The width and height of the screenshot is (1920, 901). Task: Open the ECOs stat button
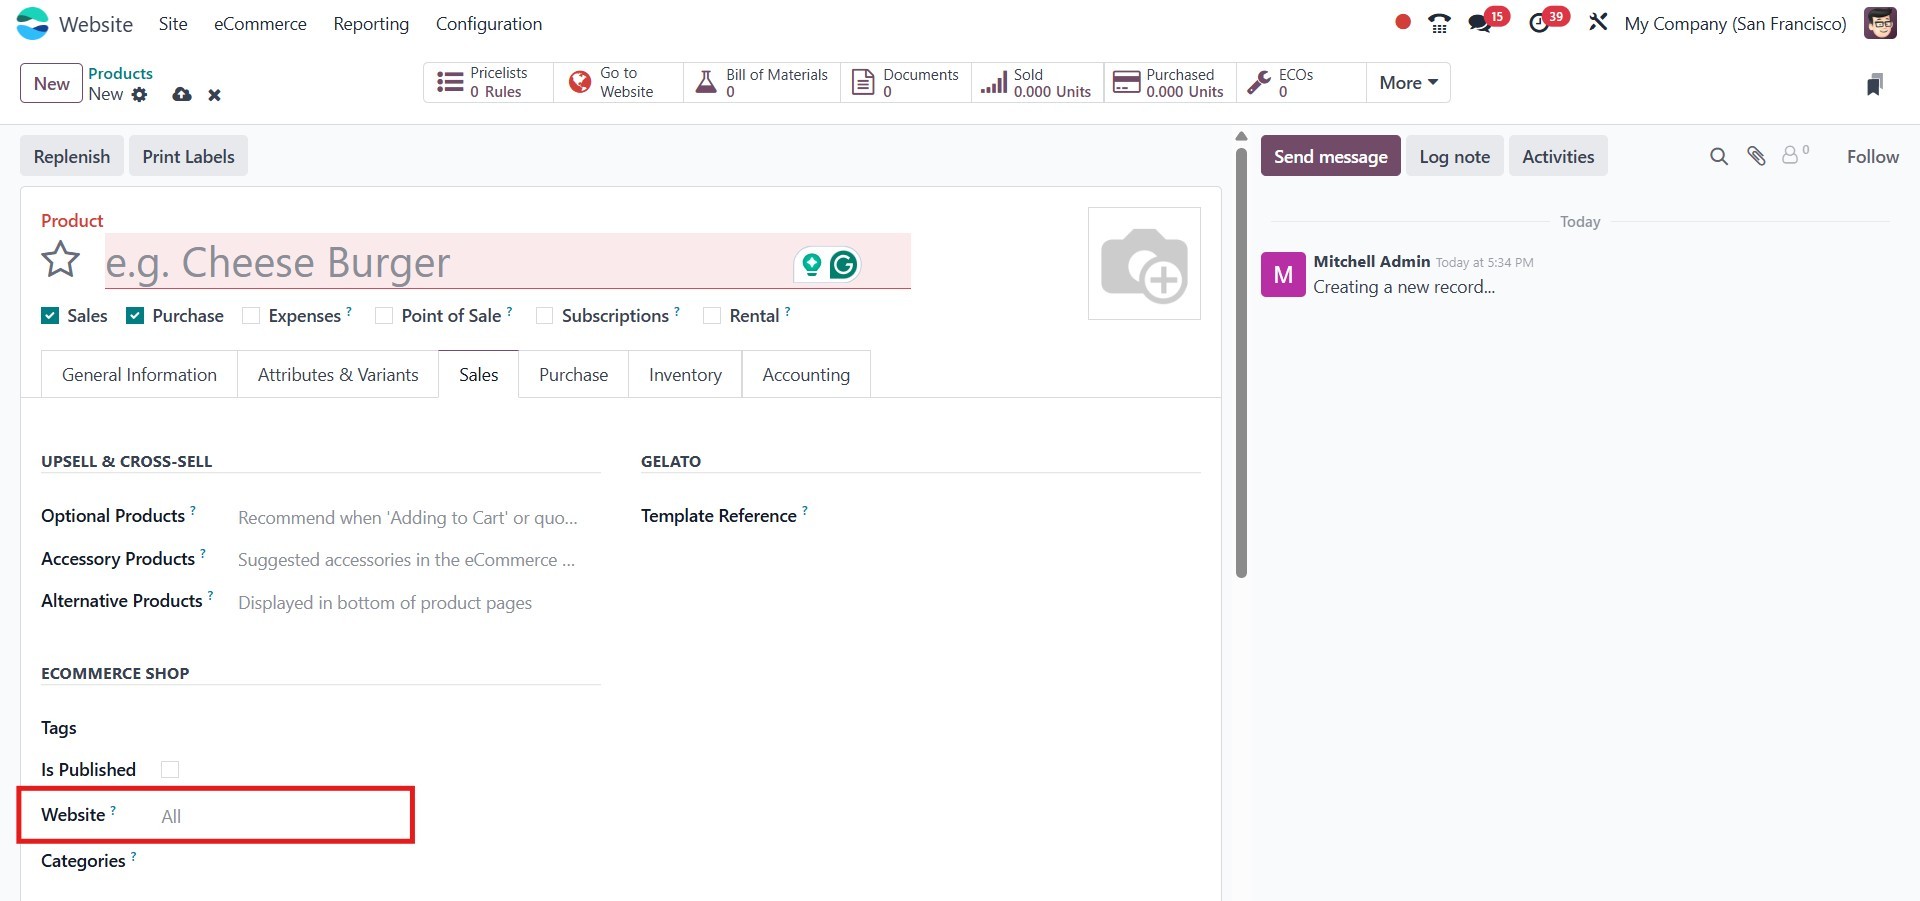click(1301, 83)
